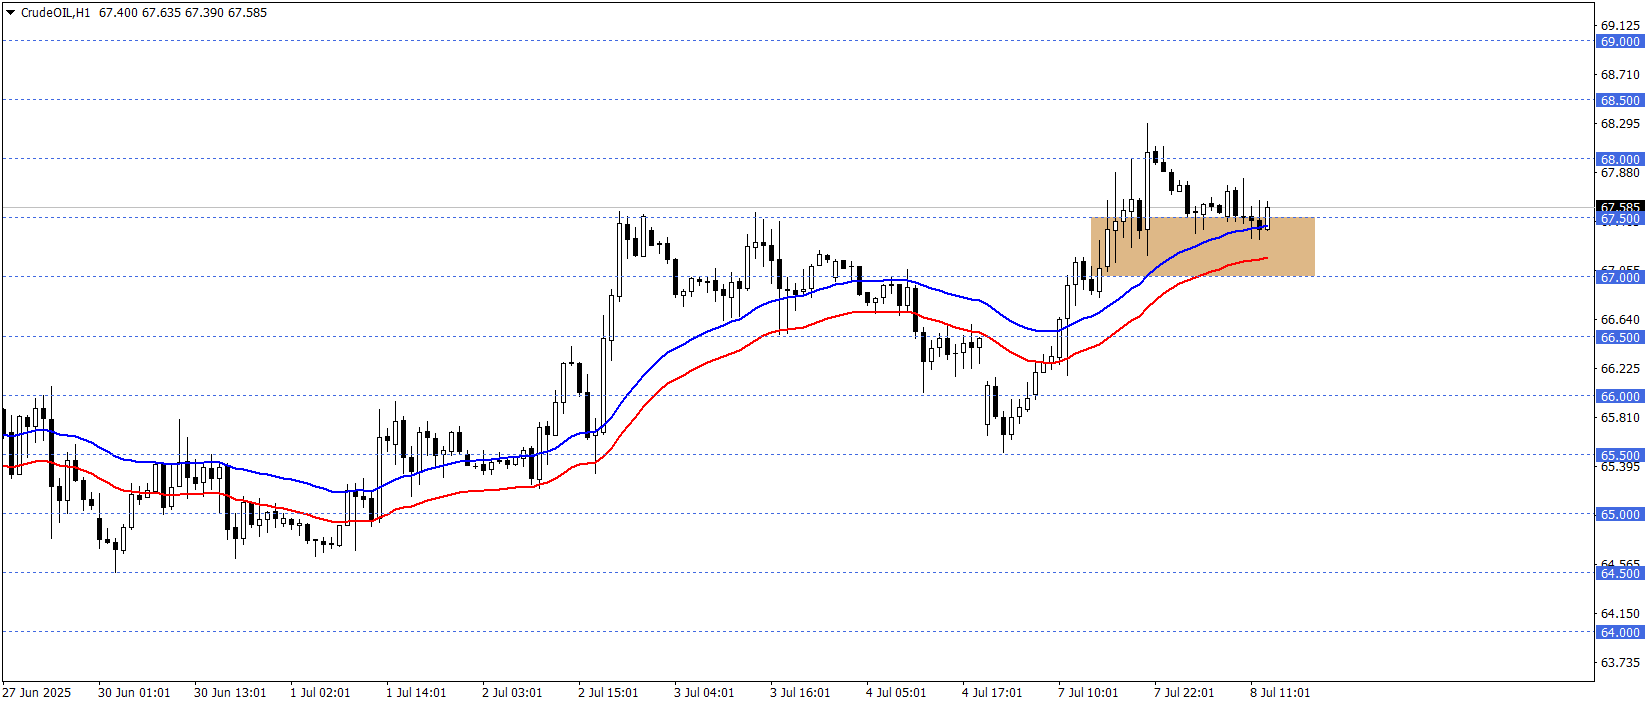The image size is (1651, 705).
Task: Click the 64.000 level label
Action: tap(1620, 632)
